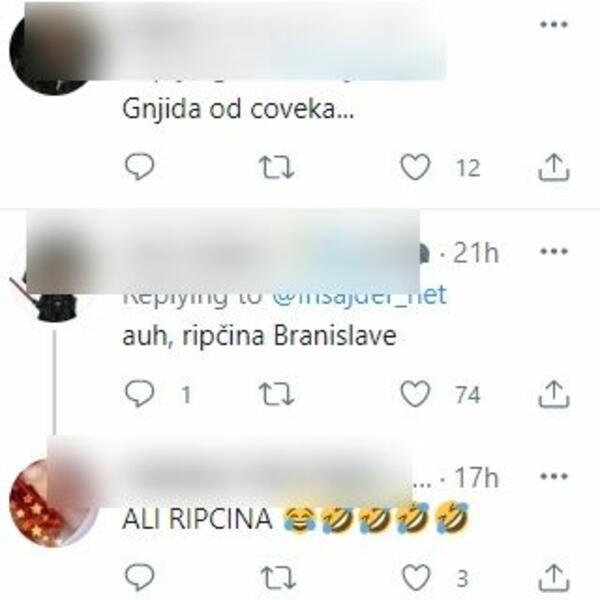
Task: Open the 17h timestamp link
Action: (x=477, y=478)
